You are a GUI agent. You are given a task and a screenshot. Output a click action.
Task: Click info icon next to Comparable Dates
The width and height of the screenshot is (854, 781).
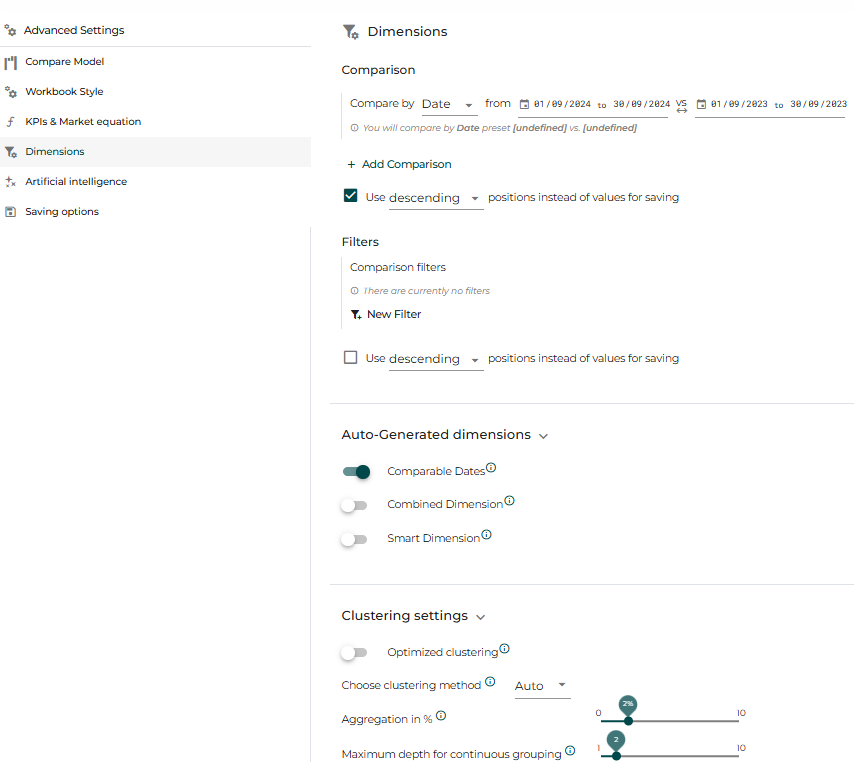[x=491, y=468]
